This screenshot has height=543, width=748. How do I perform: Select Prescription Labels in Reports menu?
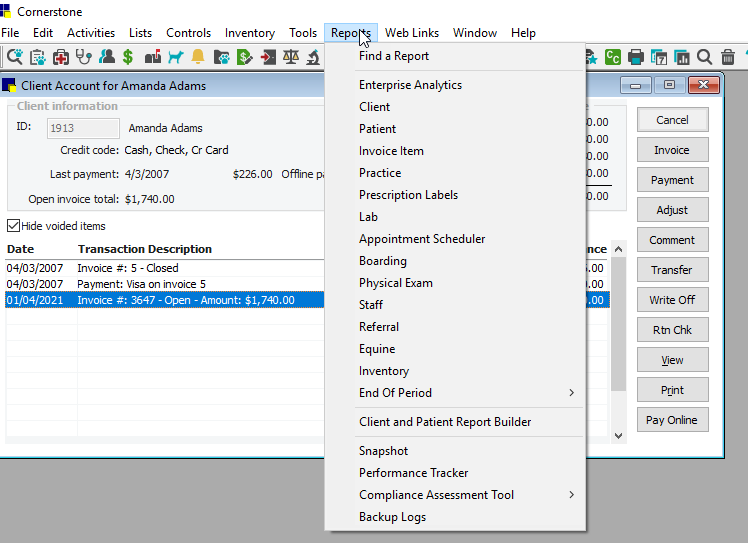pyautogui.click(x=408, y=195)
